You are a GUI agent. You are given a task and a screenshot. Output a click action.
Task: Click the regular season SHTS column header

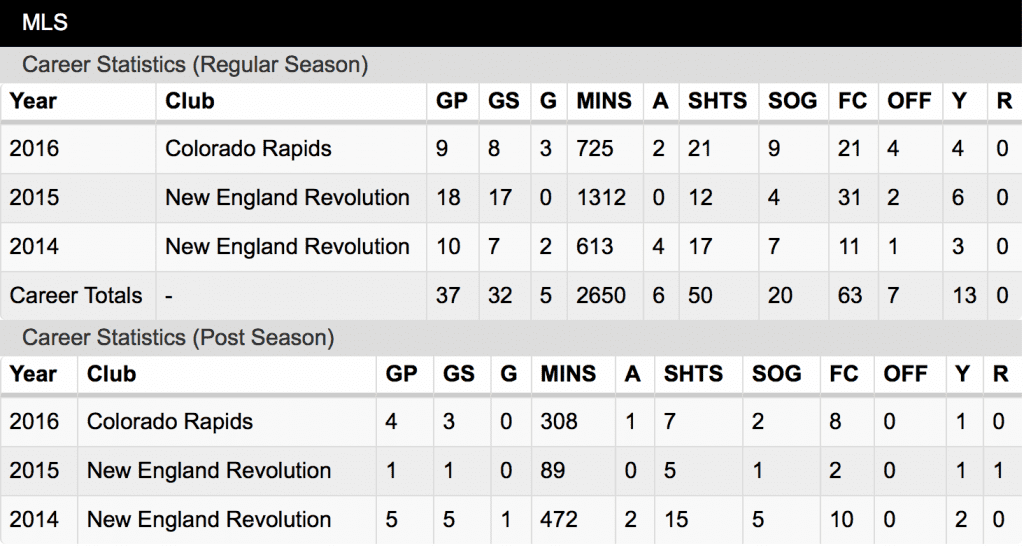(x=717, y=101)
